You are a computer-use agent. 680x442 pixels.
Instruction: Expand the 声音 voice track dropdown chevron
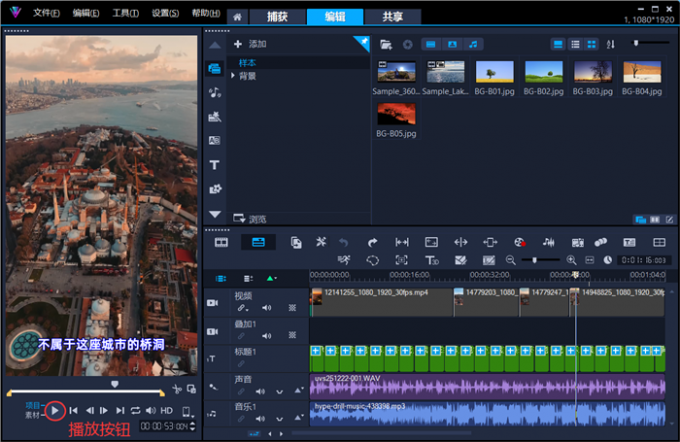click(279, 391)
